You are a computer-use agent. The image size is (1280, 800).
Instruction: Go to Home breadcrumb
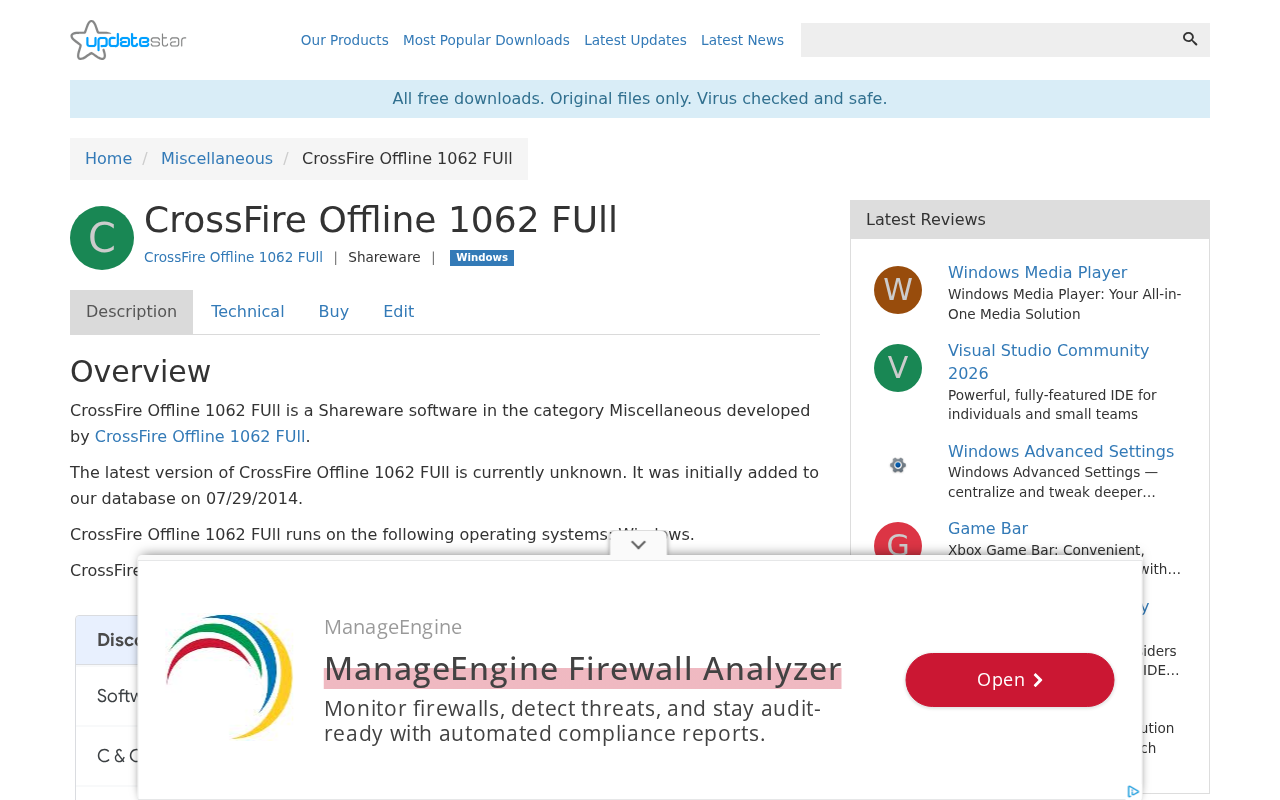108,159
